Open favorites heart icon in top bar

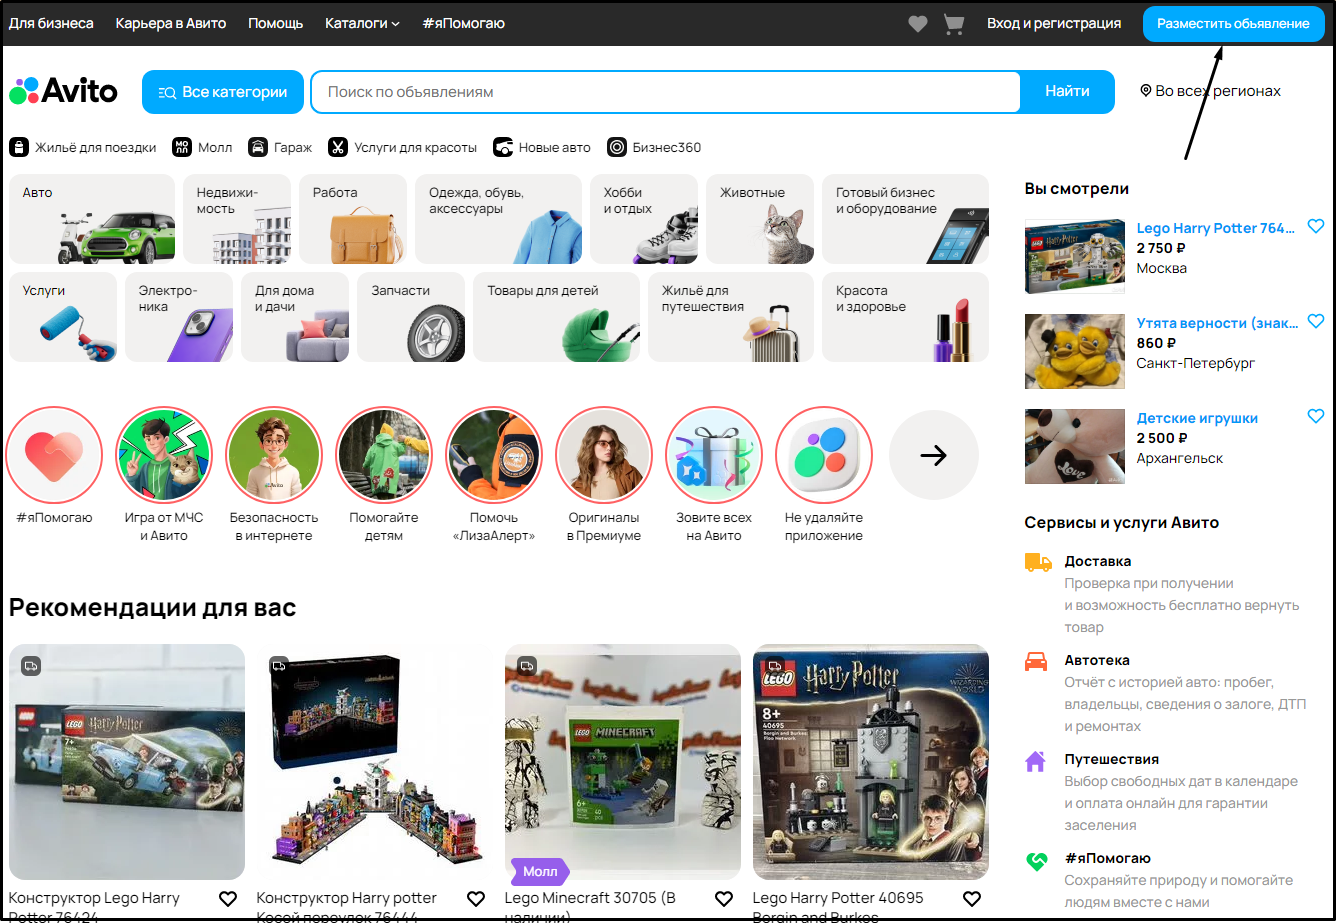tap(917, 23)
